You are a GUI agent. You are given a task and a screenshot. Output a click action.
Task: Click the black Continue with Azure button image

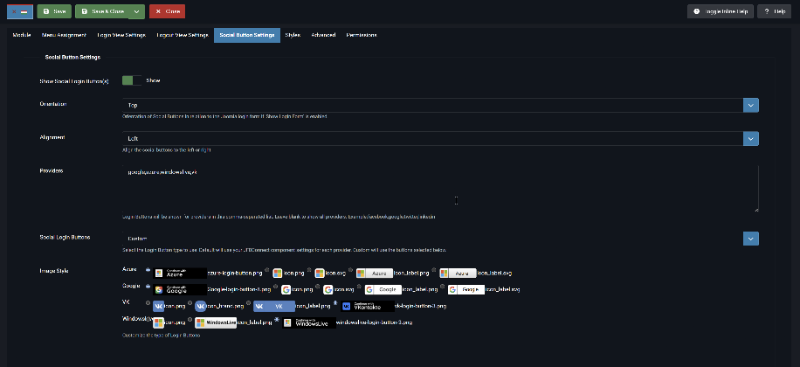(x=180, y=273)
